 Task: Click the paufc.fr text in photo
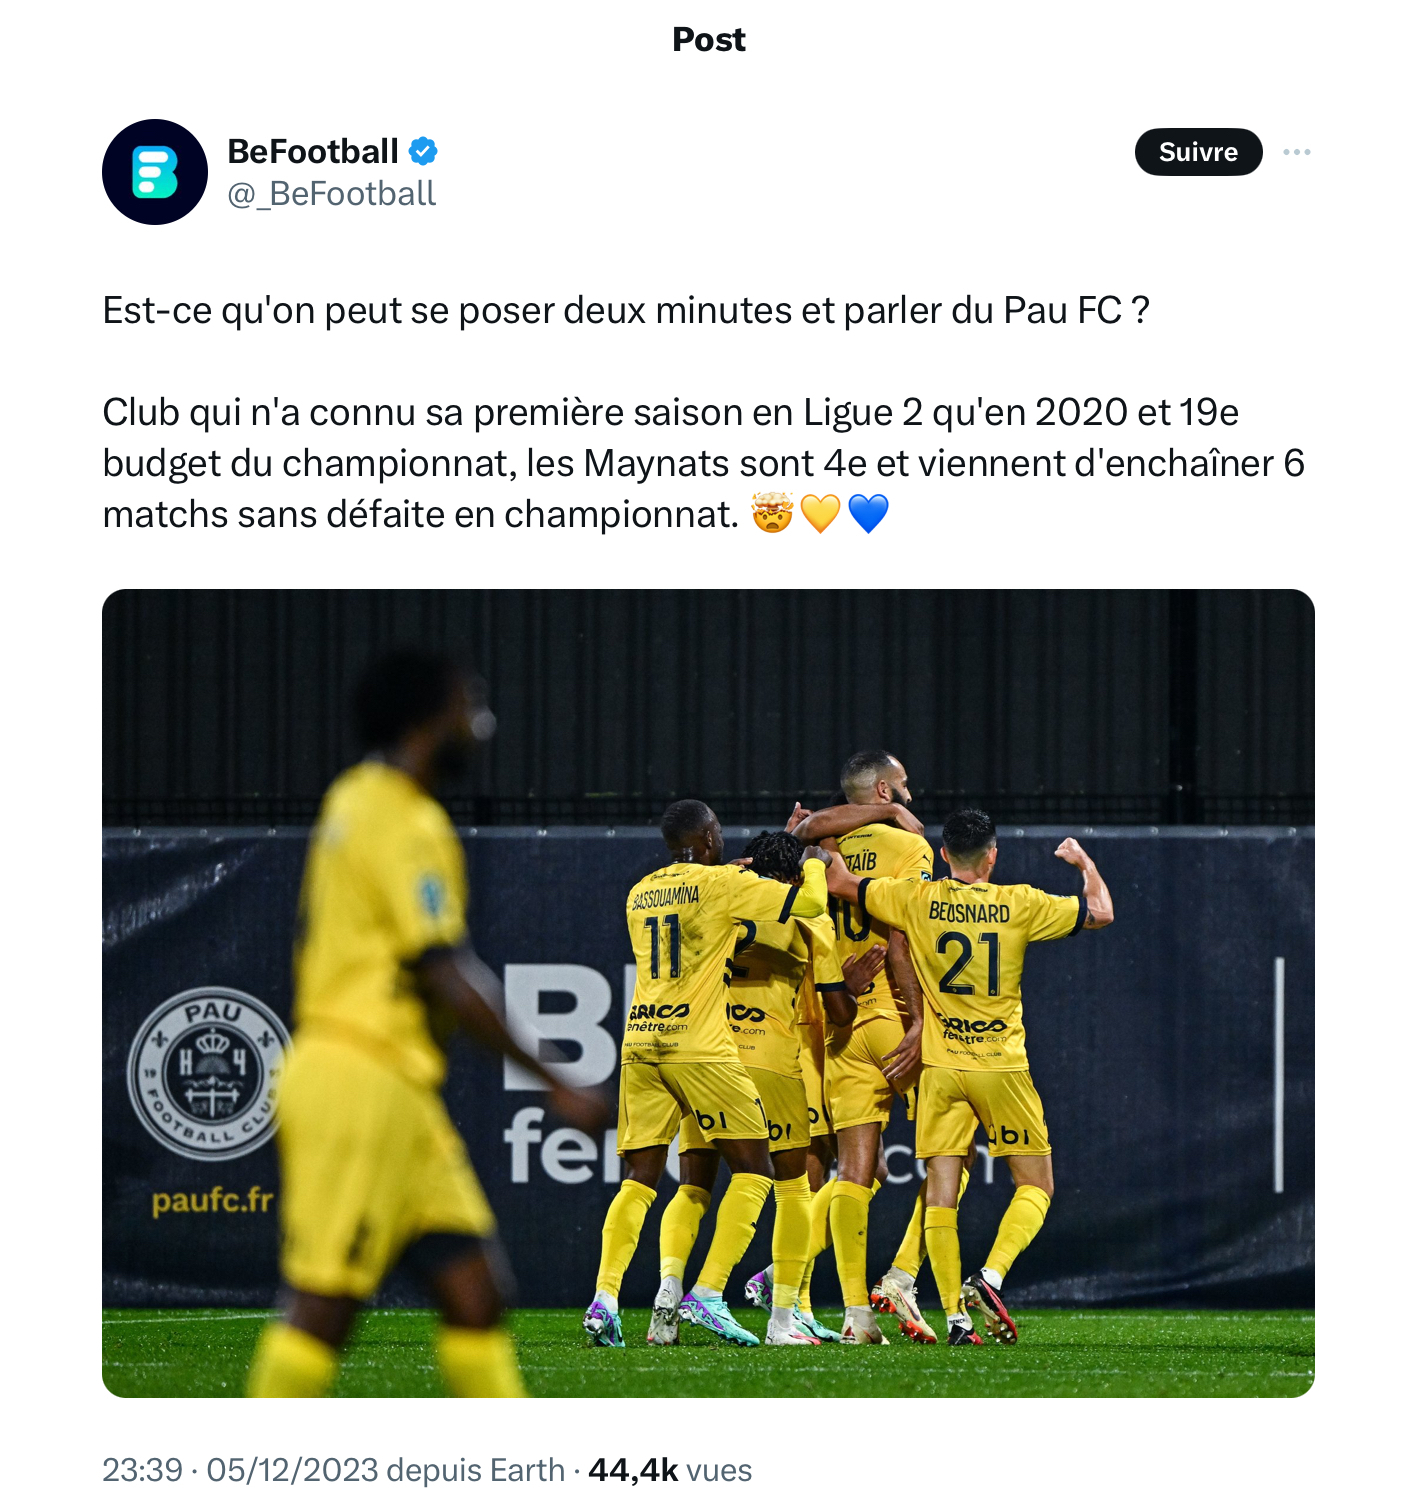[x=212, y=1200]
